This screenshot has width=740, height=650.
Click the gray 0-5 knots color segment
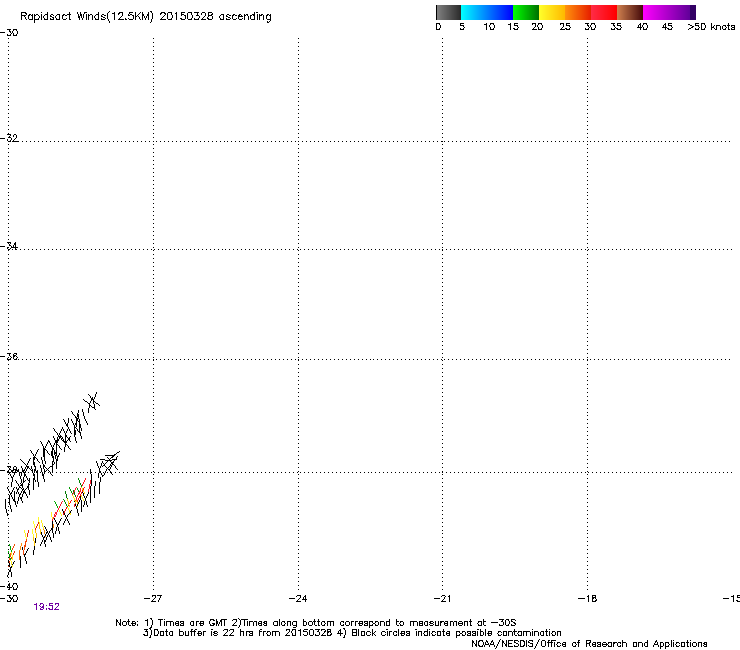coord(448,12)
